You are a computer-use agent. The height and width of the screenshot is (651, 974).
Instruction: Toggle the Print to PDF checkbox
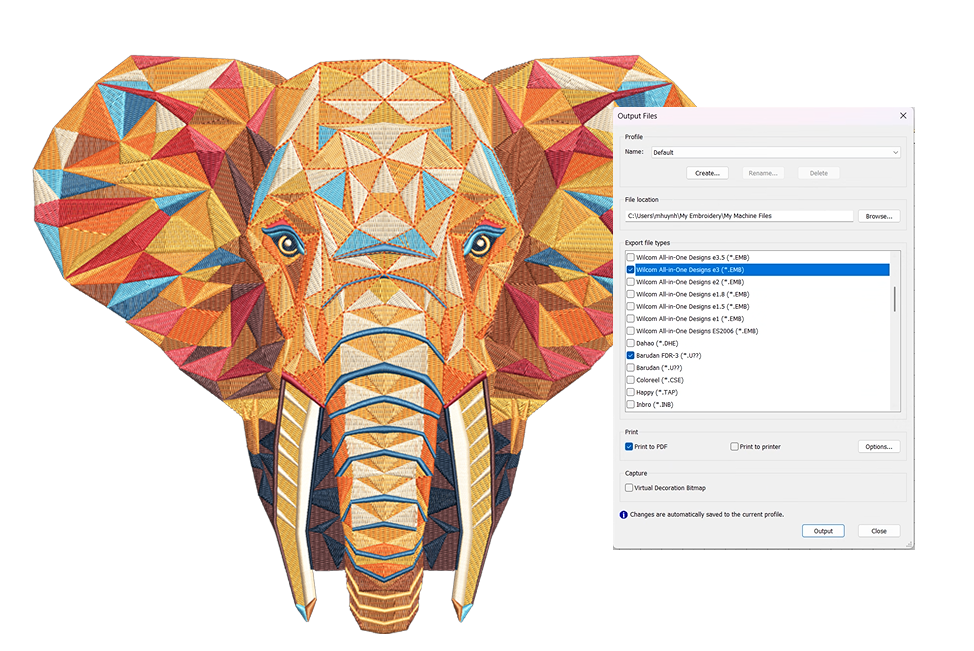coord(629,446)
